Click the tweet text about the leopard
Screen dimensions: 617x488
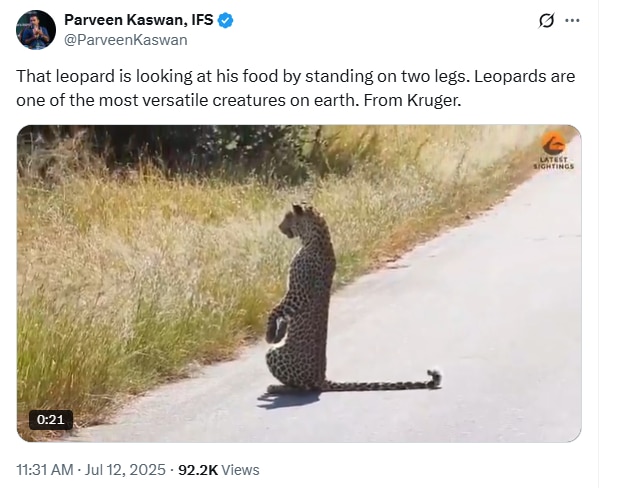coord(296,88)
